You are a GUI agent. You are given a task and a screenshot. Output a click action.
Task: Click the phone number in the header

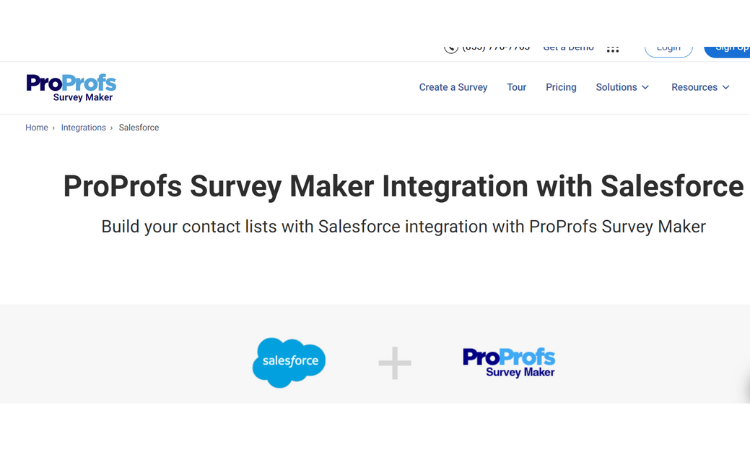tap(496, 48)
